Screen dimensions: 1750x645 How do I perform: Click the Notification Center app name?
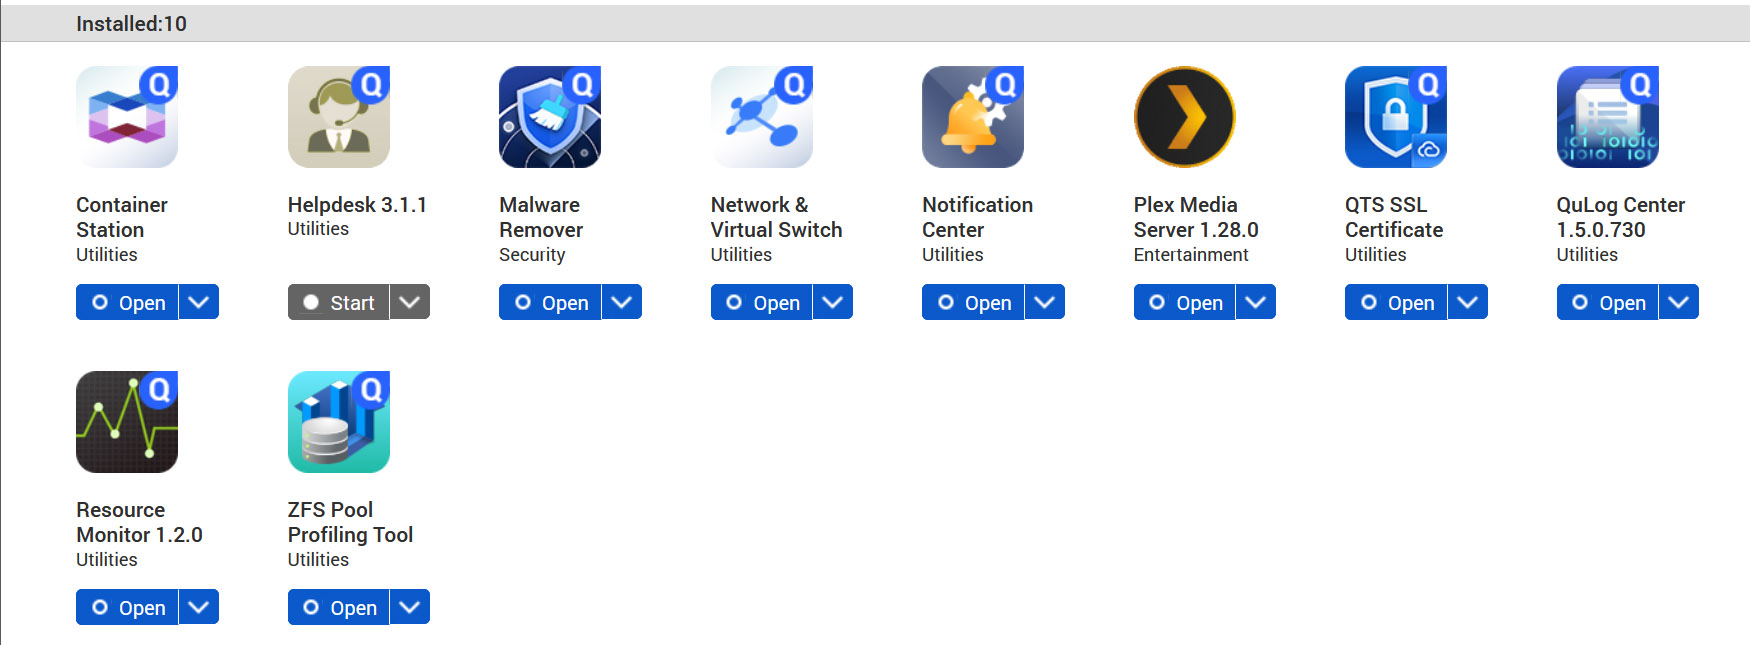tap(978, 217)
